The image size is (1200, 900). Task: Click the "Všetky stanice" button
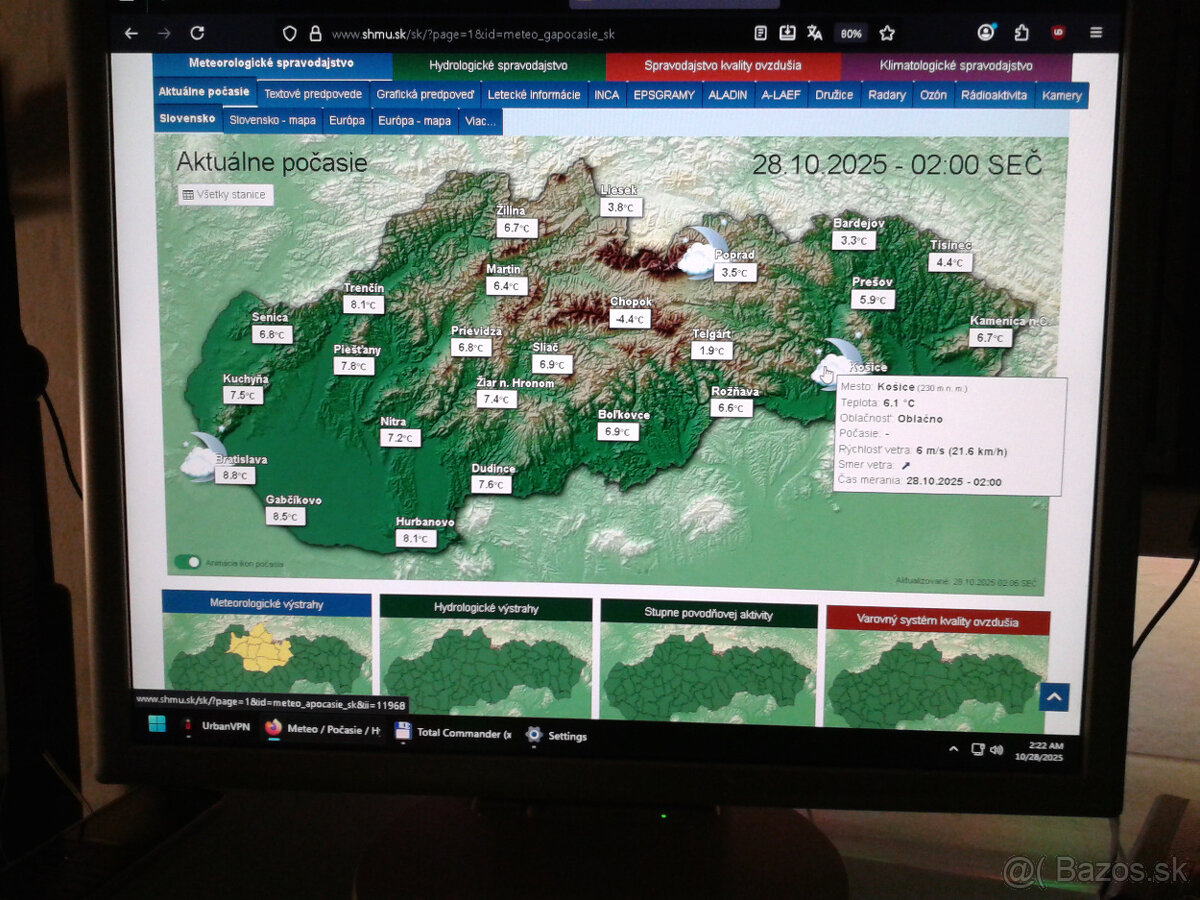(225, 195)
